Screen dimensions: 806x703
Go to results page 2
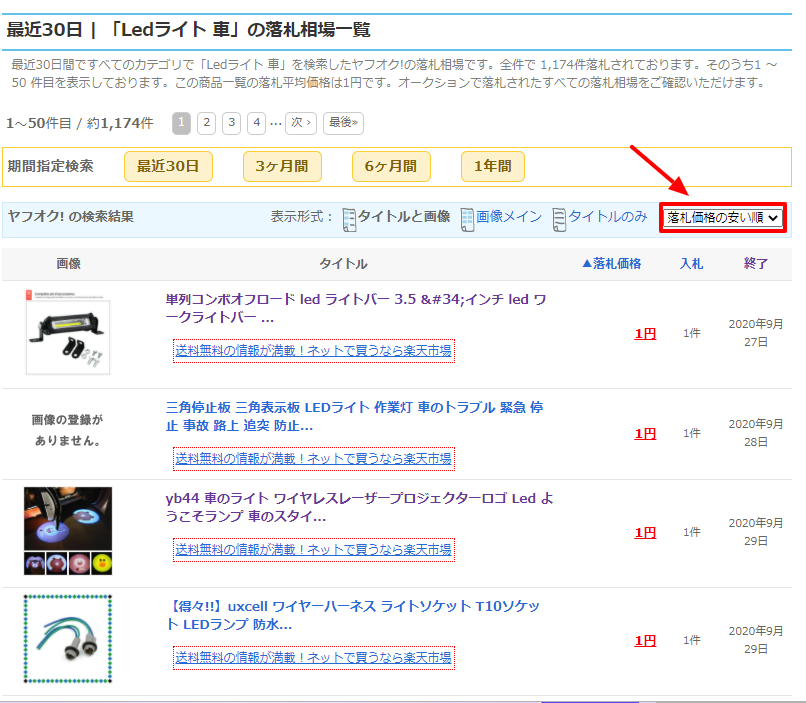tap(207, 123)
